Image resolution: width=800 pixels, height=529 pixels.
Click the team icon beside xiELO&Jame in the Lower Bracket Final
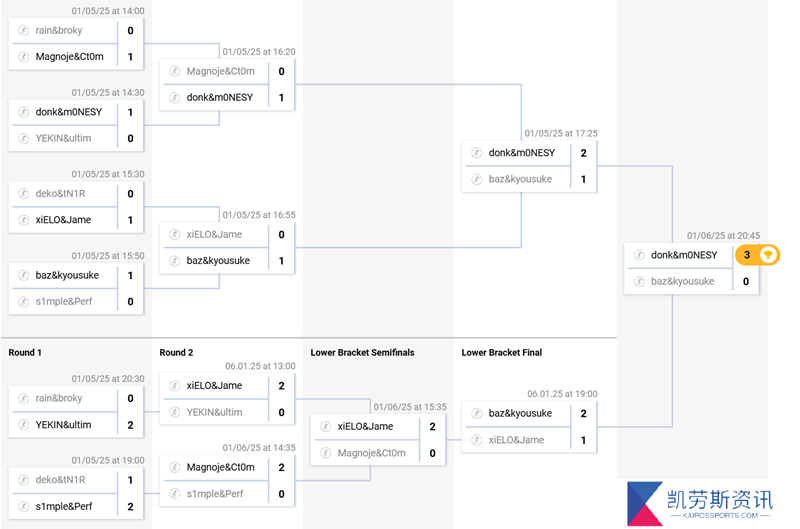477,440
